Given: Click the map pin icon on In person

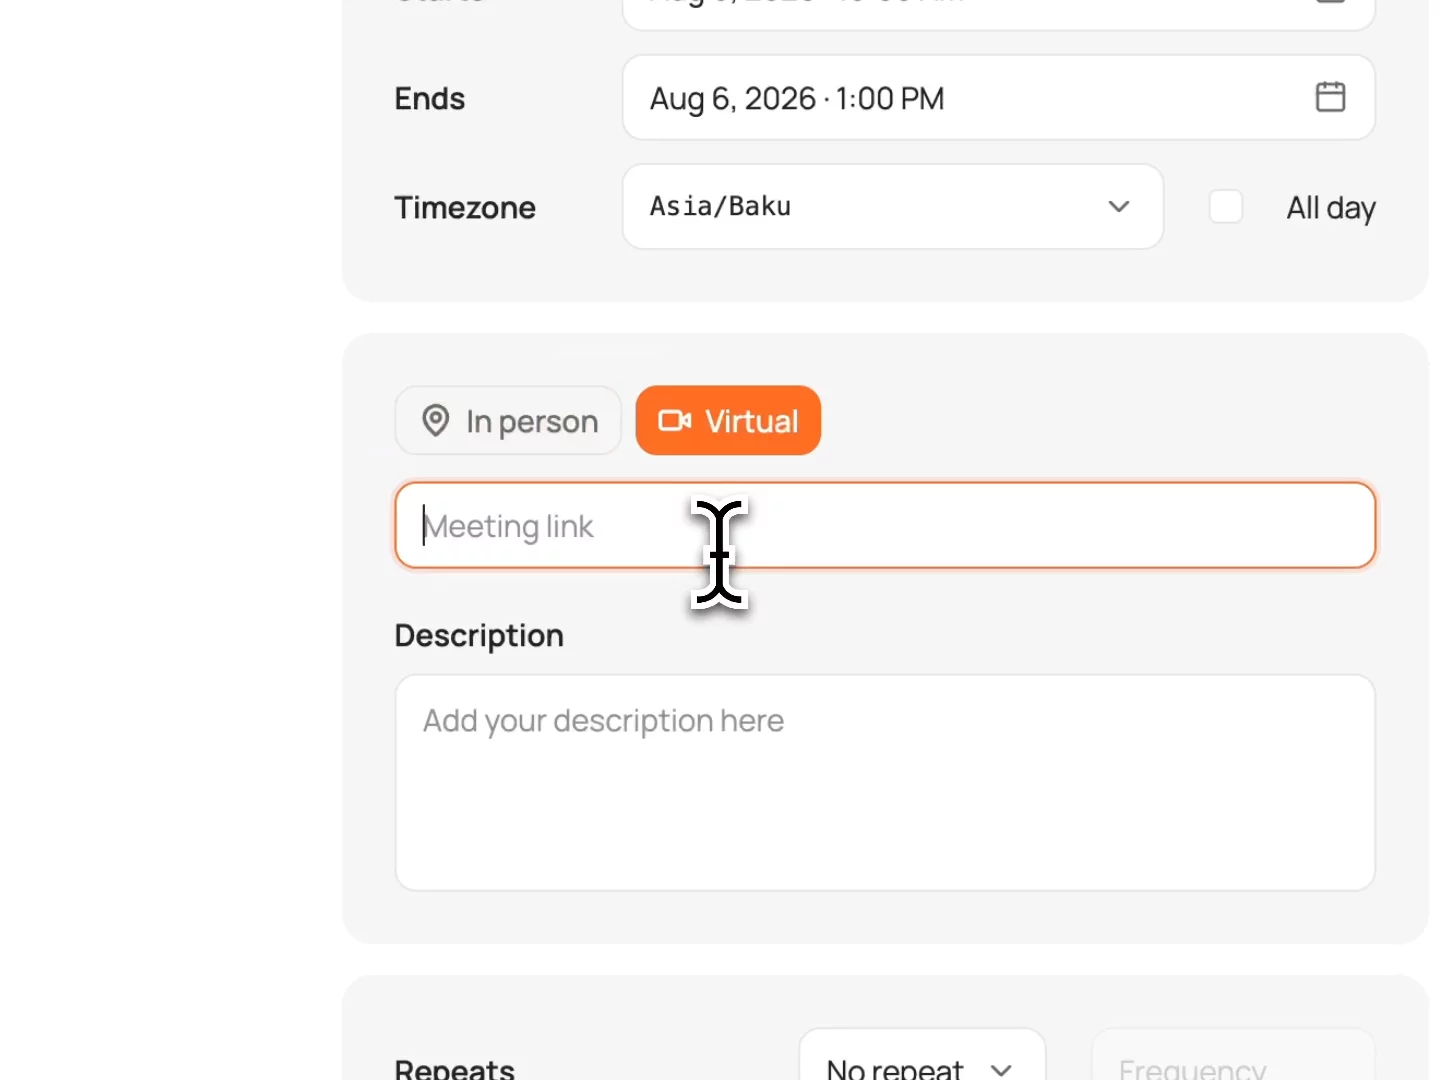Looking at the screenshot, I should coord(435,420).
